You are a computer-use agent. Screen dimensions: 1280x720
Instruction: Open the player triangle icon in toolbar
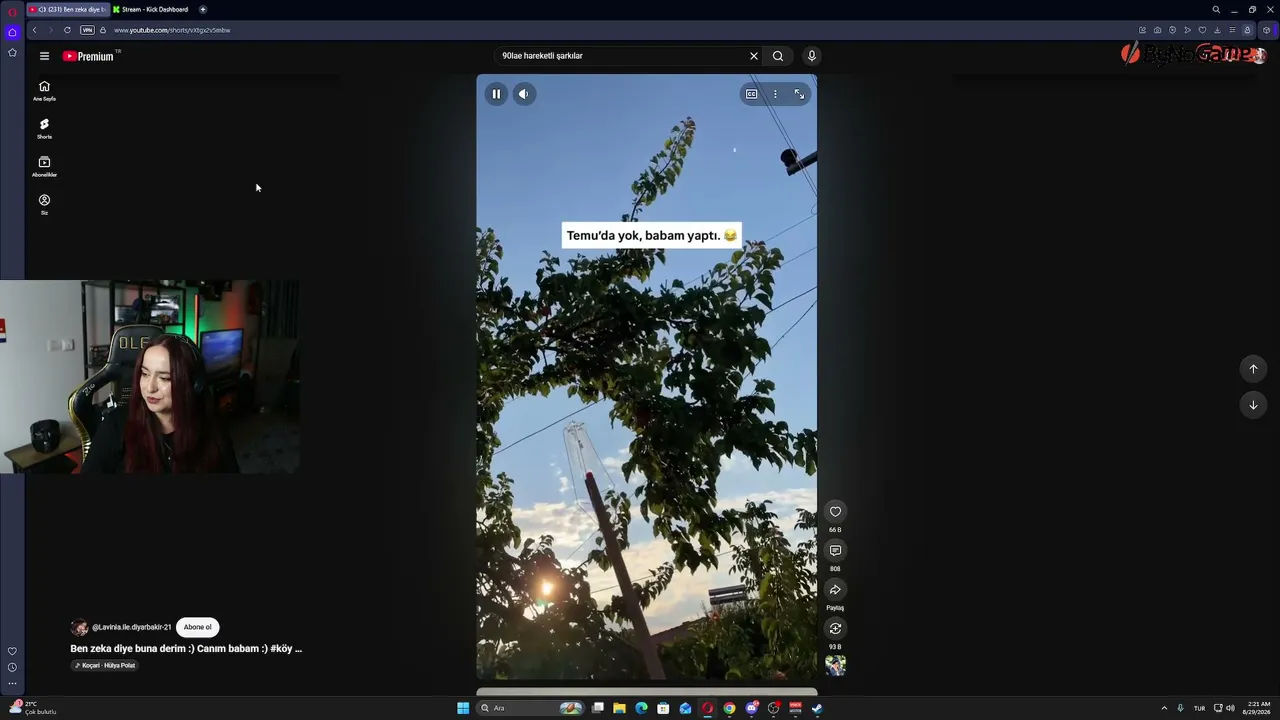(x=1187, y=30)
